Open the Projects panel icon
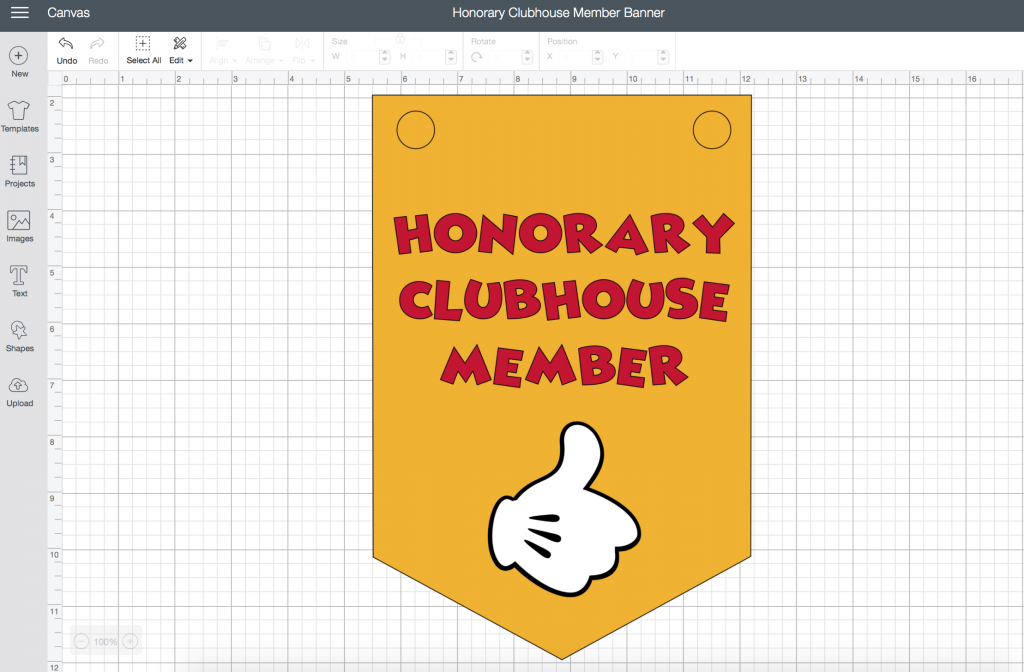The image size is (1024, 672). pos(19,165)
